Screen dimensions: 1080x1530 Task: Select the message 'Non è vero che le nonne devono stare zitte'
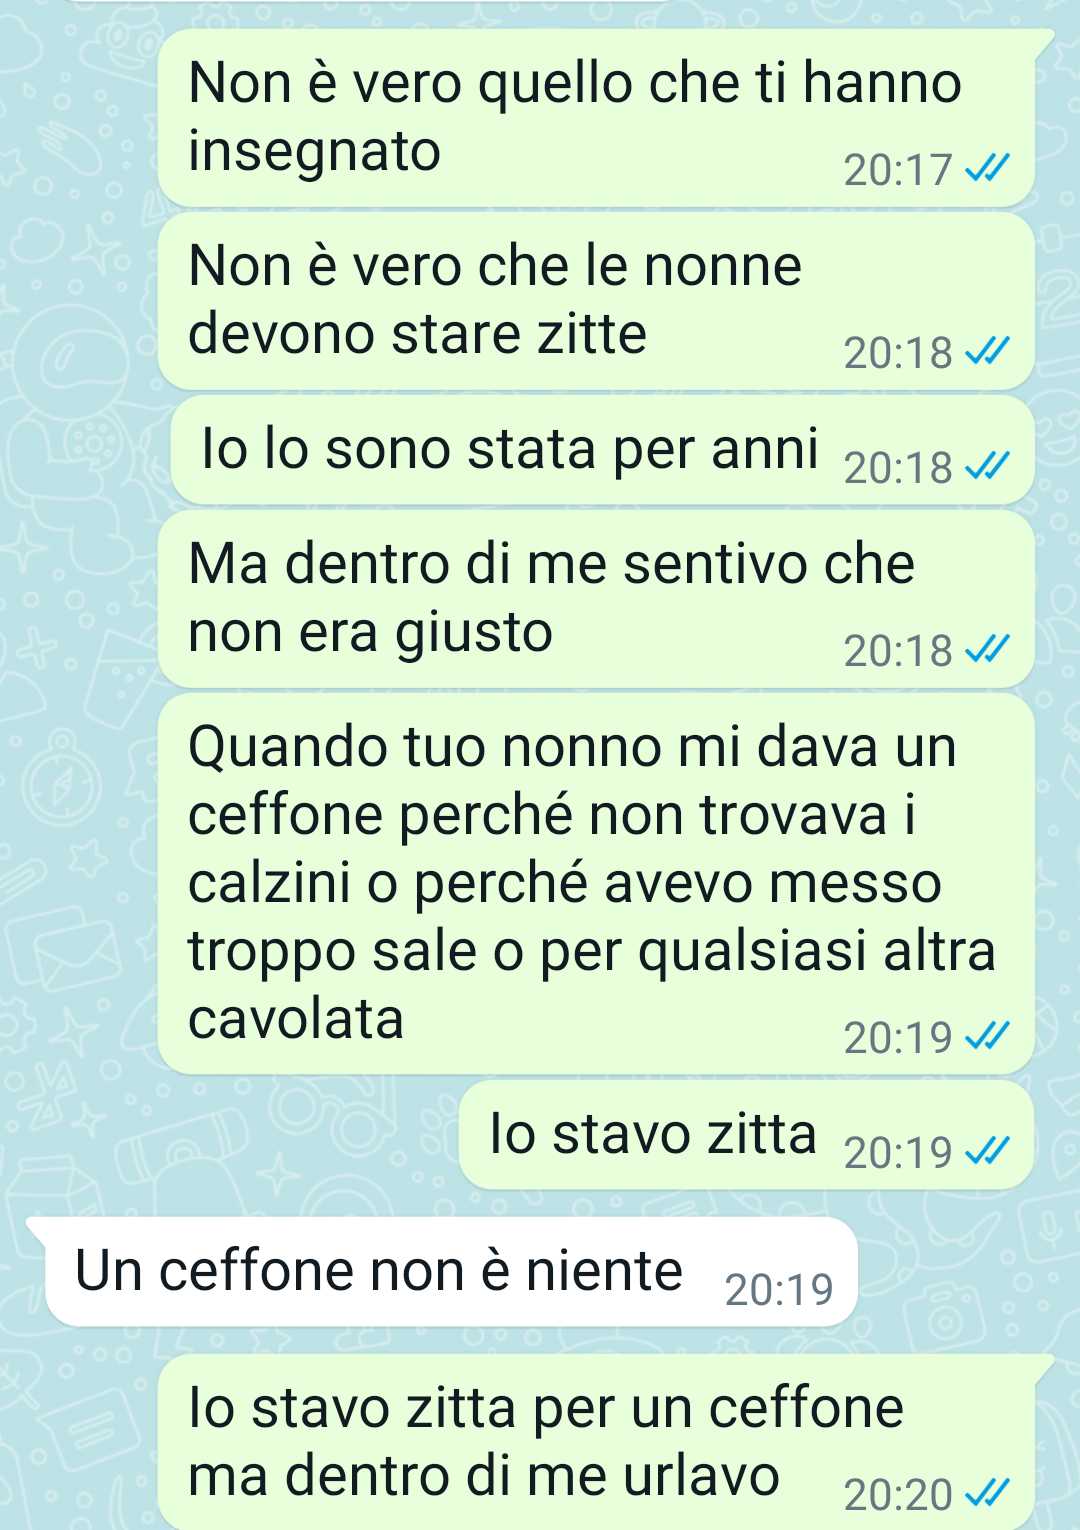point(596,301)
